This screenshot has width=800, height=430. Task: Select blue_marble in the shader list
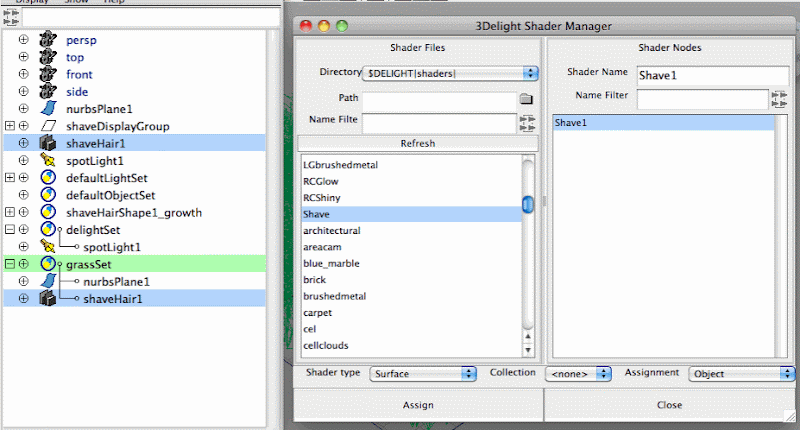(x=331, y=263)
